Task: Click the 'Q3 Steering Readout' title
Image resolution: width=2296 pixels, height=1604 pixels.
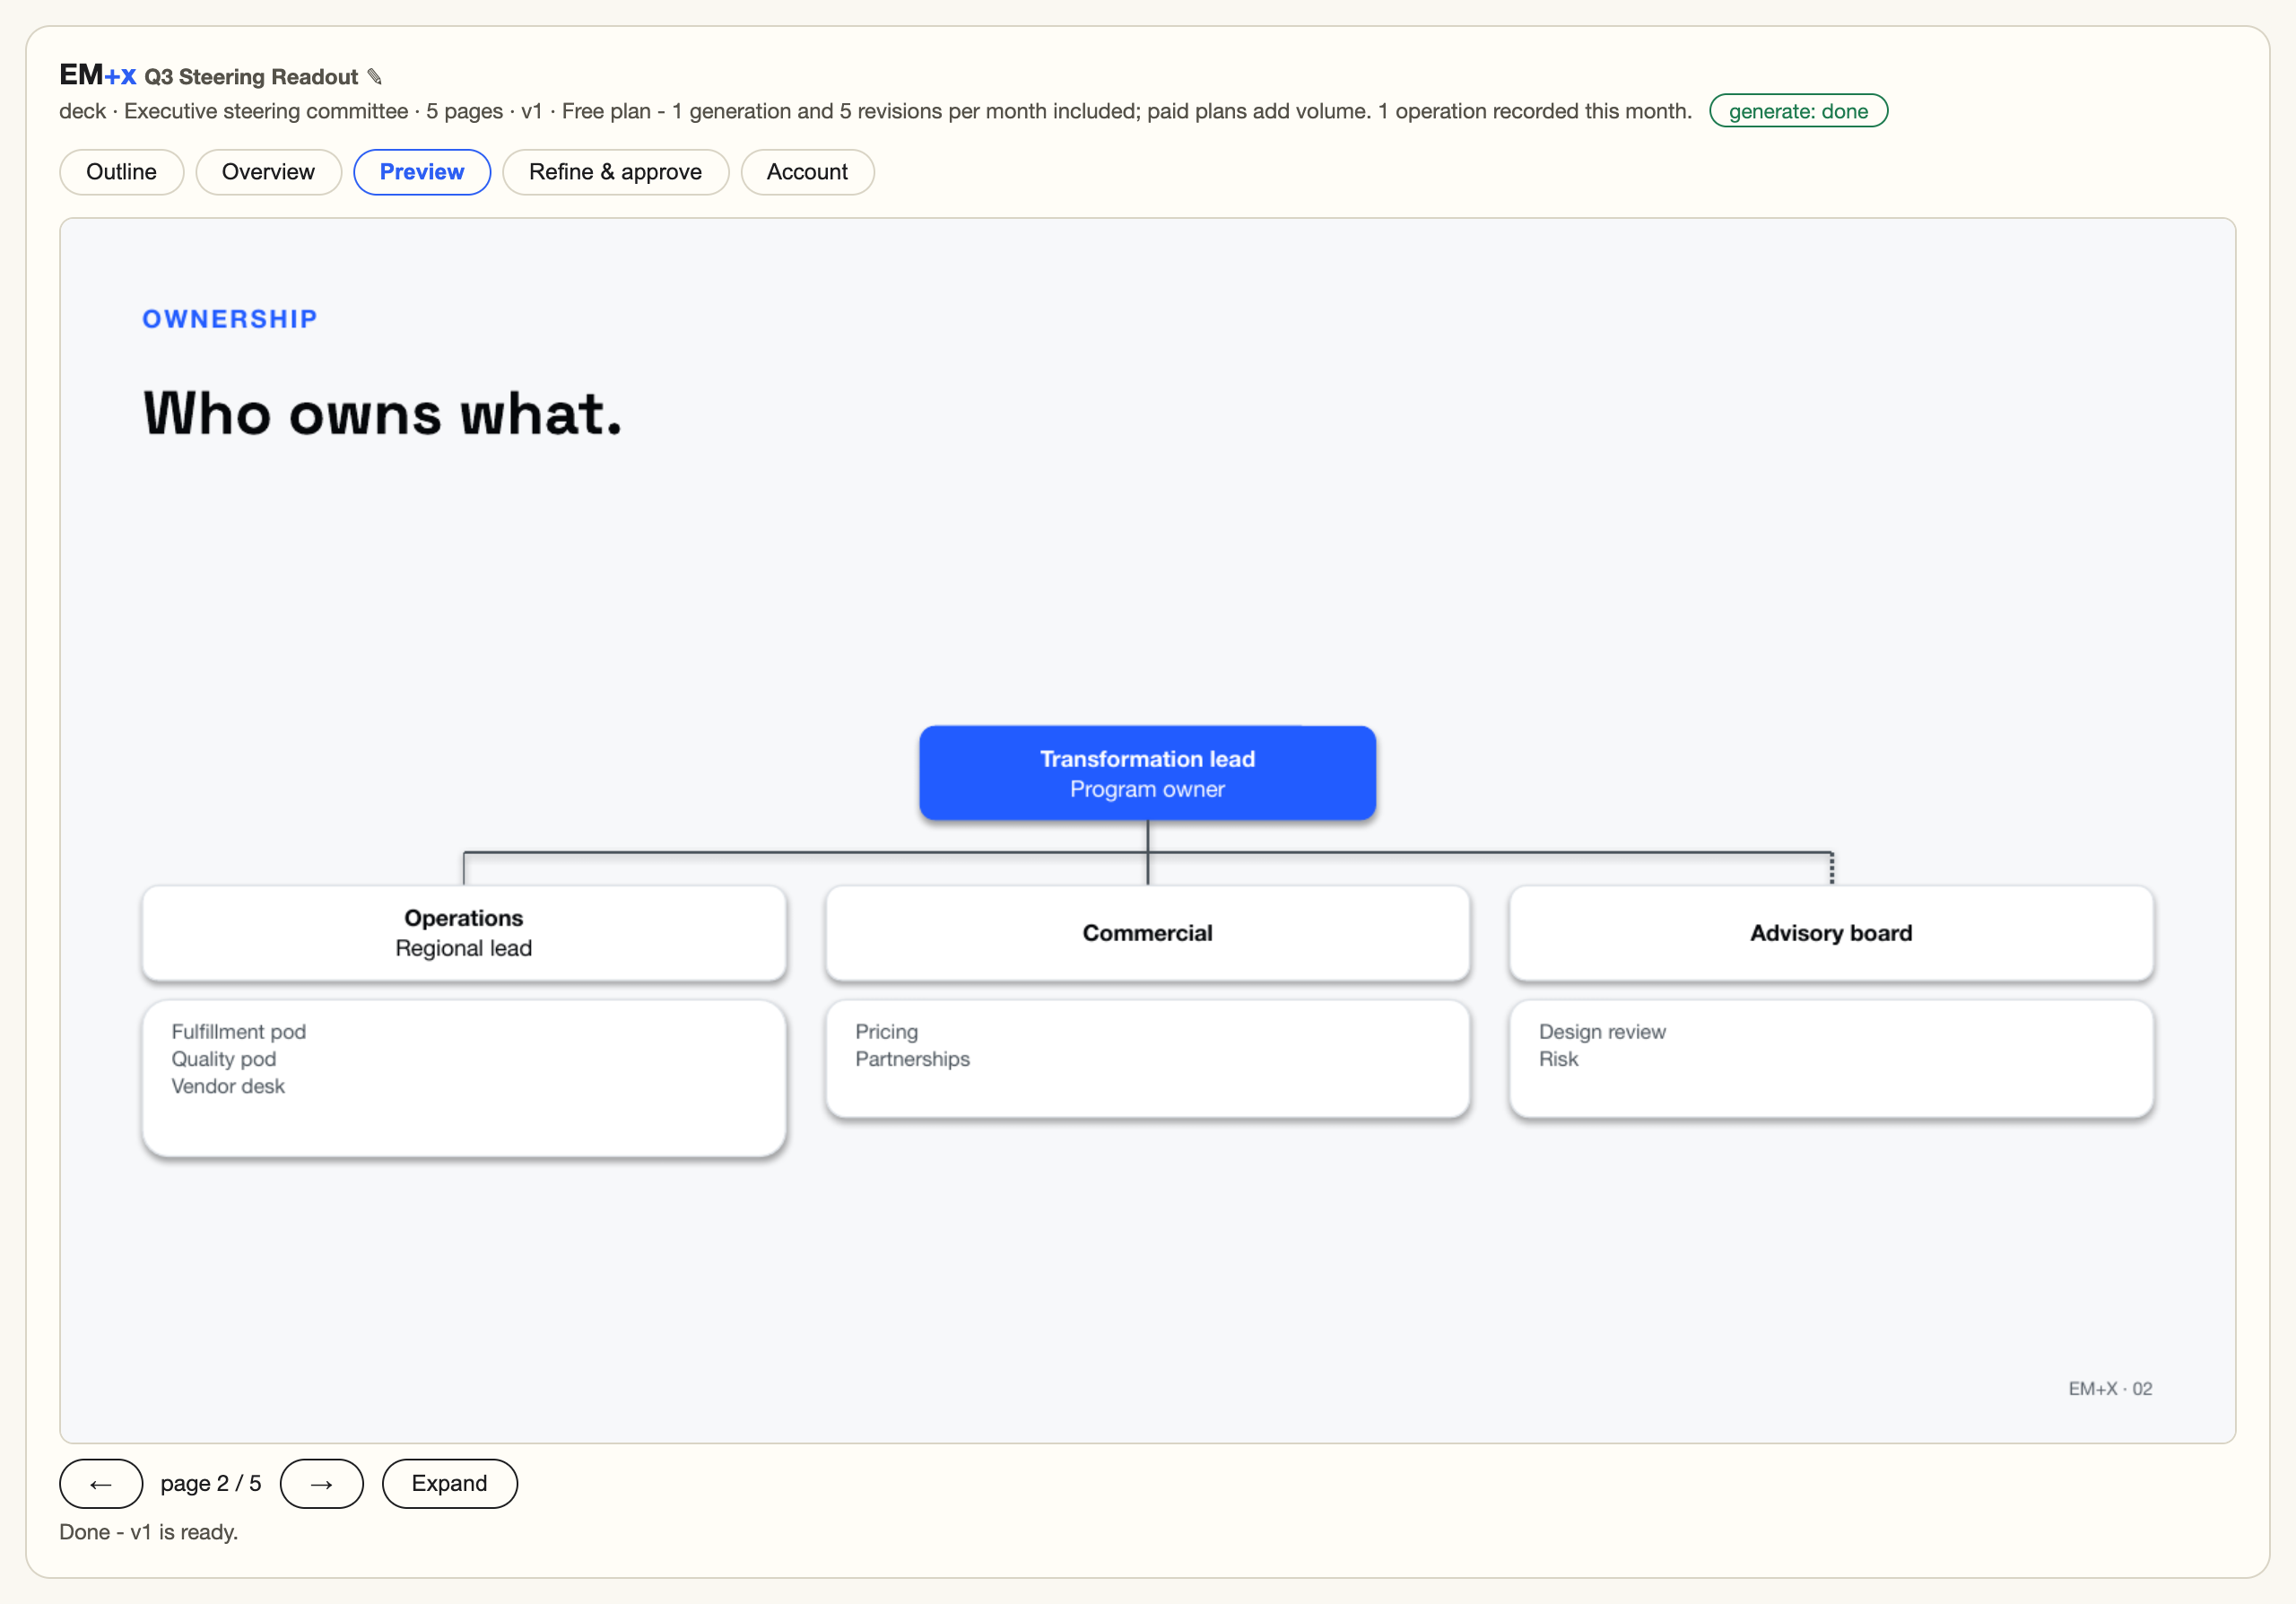Action: coord(251,77)
